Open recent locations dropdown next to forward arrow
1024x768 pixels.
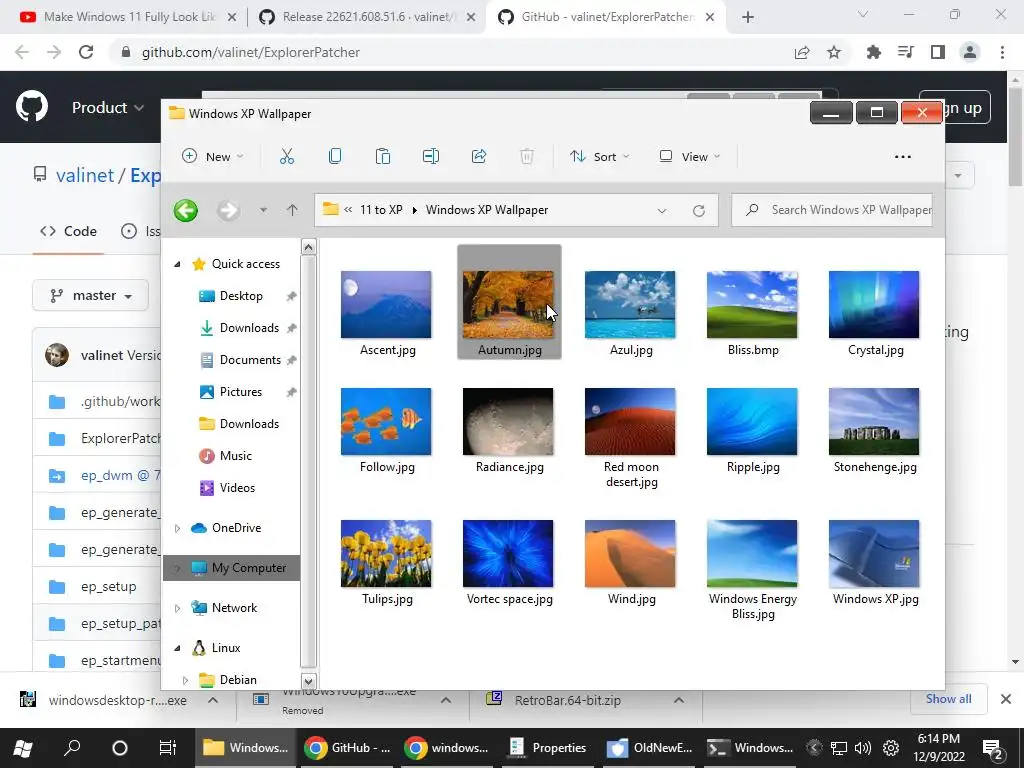coord(263,210)
